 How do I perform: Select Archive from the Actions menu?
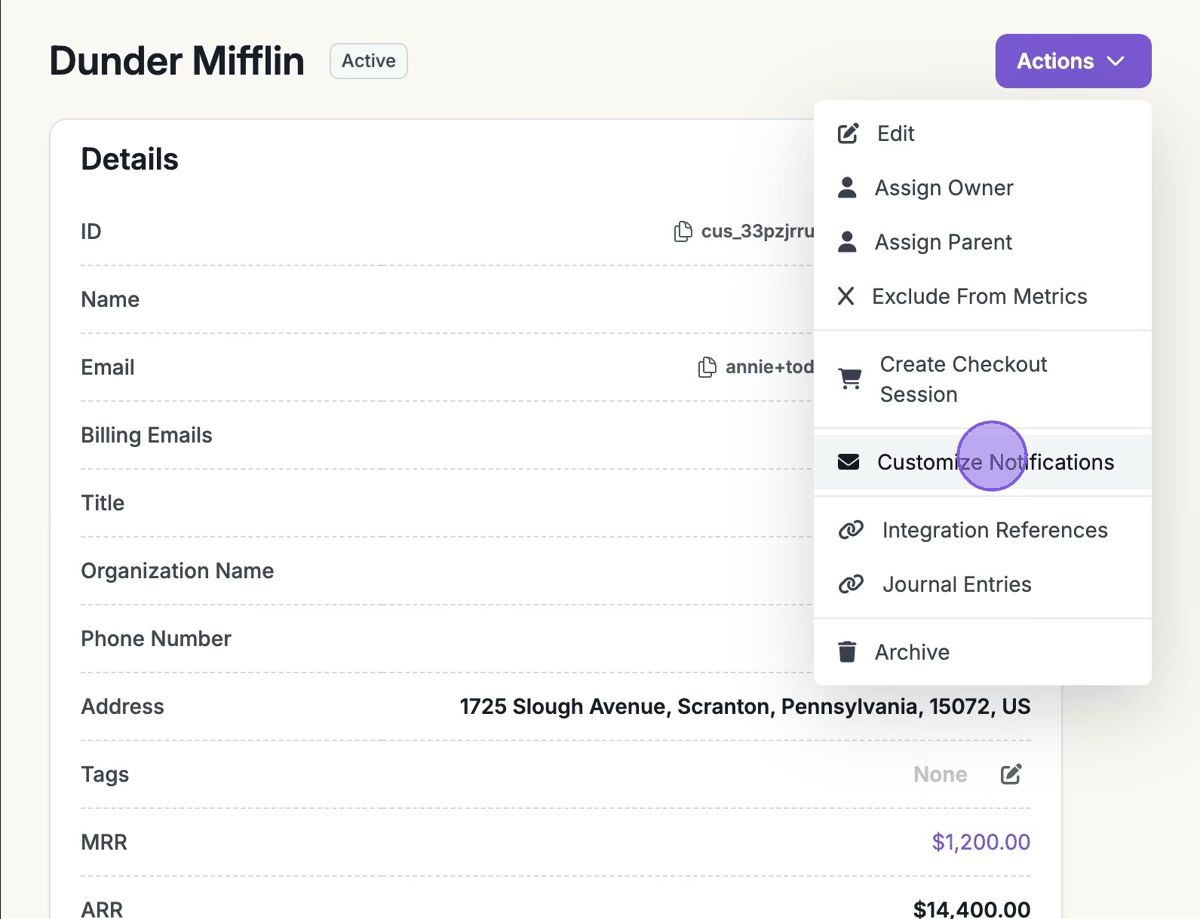pyautogui.click(x=983, y=652)
